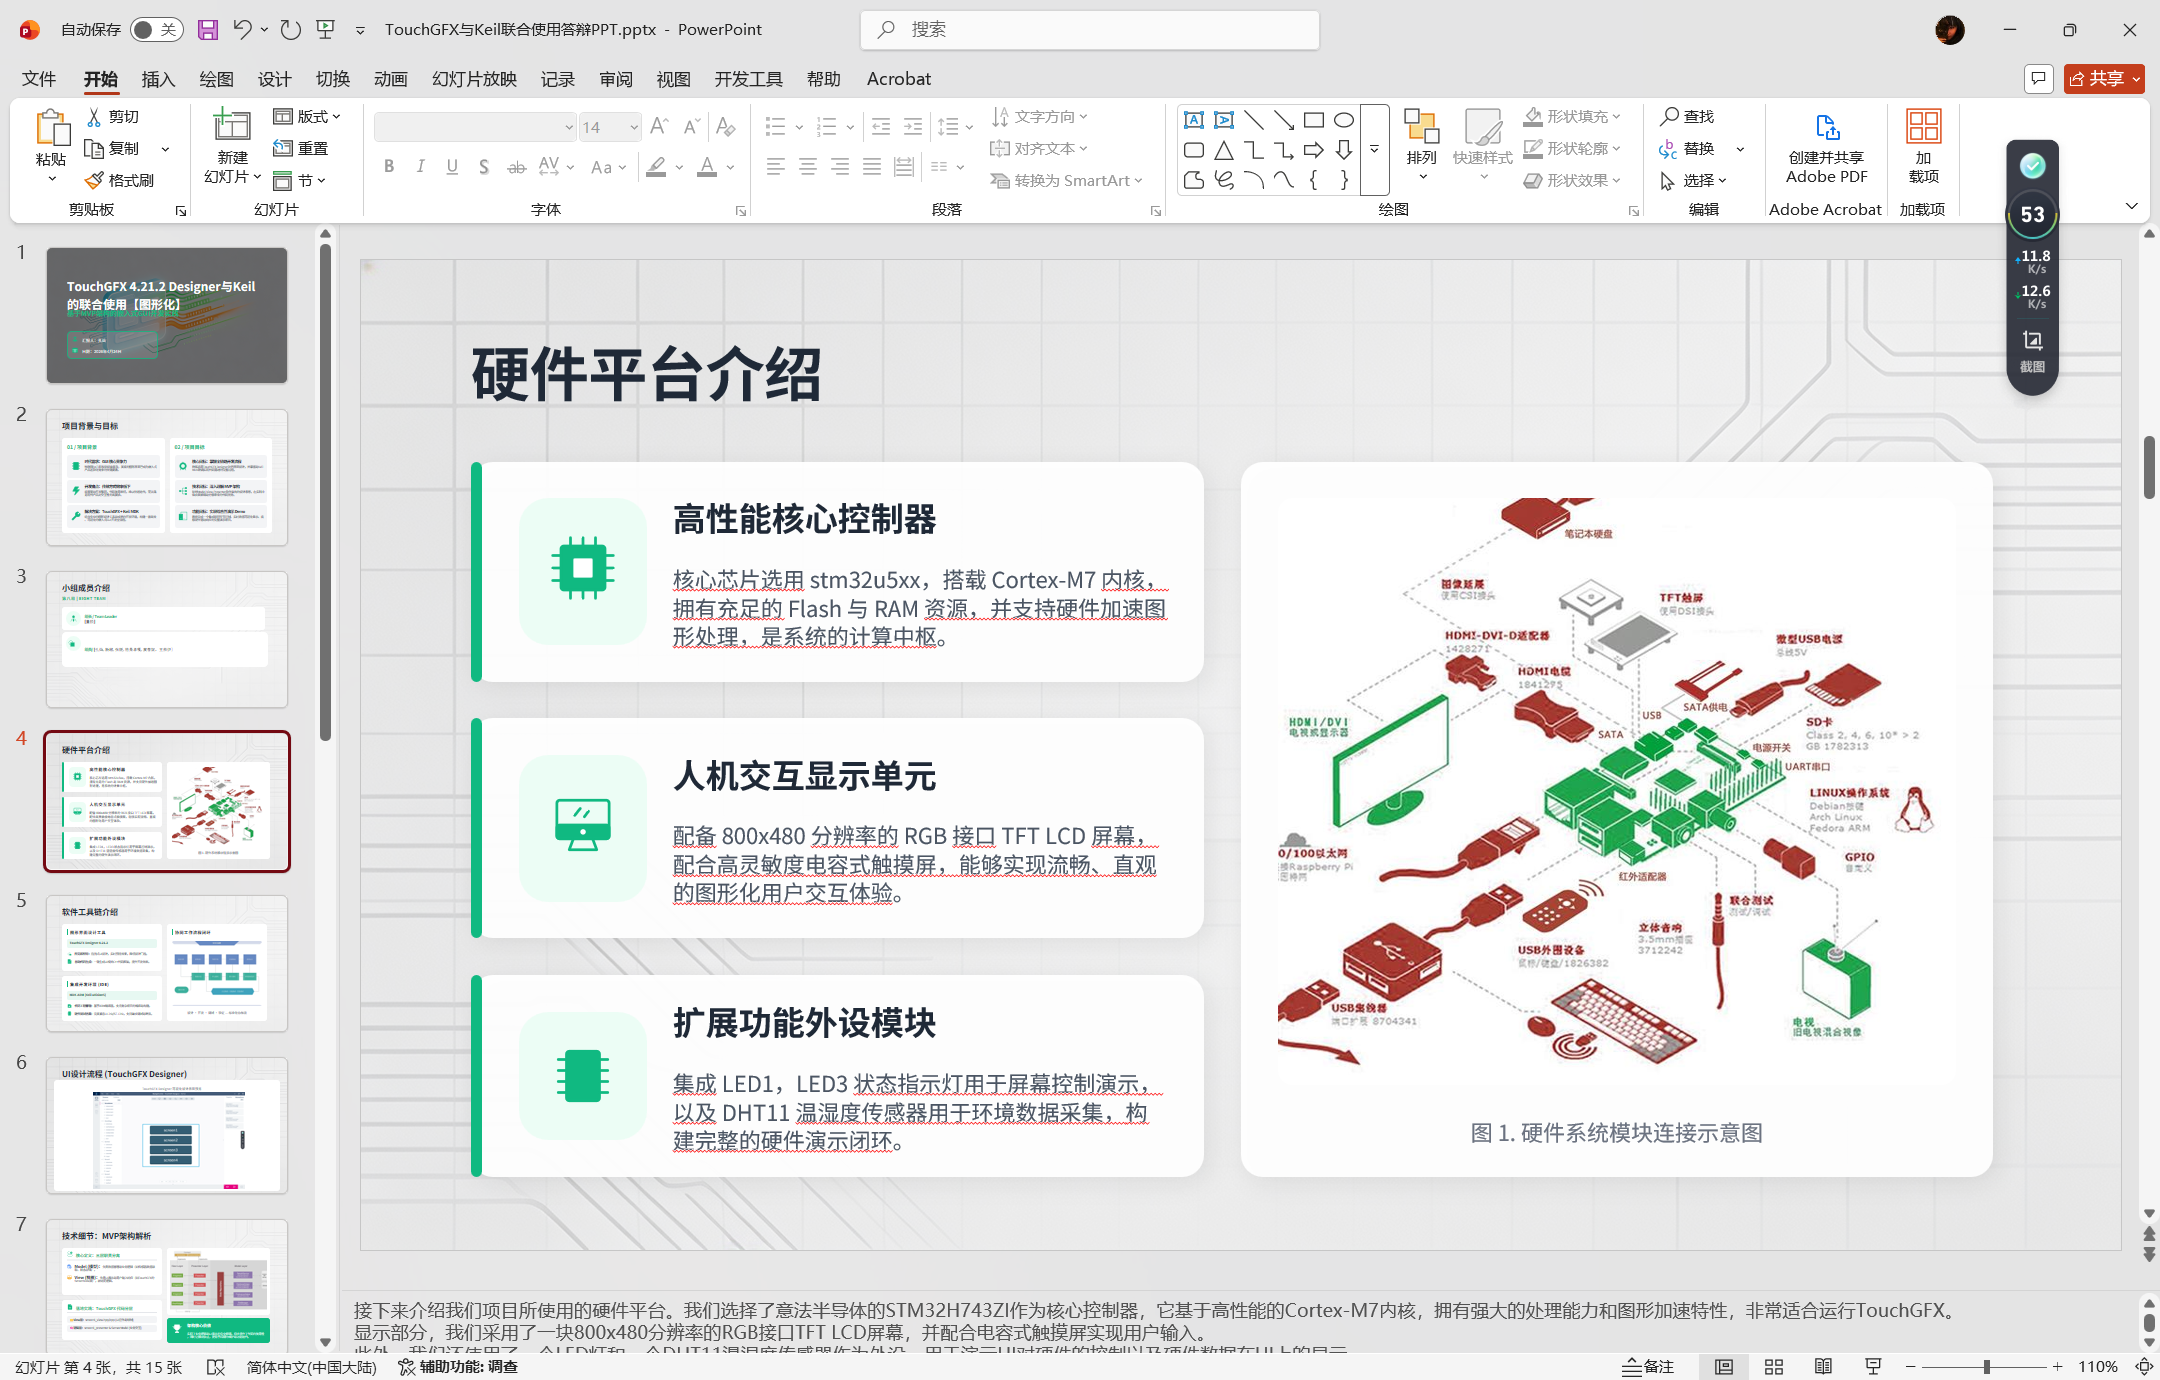Click the Find search icon

click(1669, 117)
